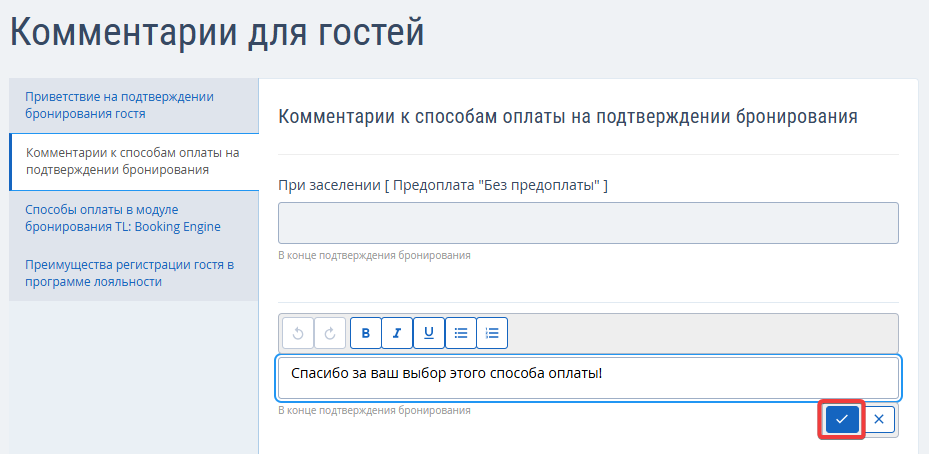Insert a numbered list
The image size is (929, 454).
(492, 333)
